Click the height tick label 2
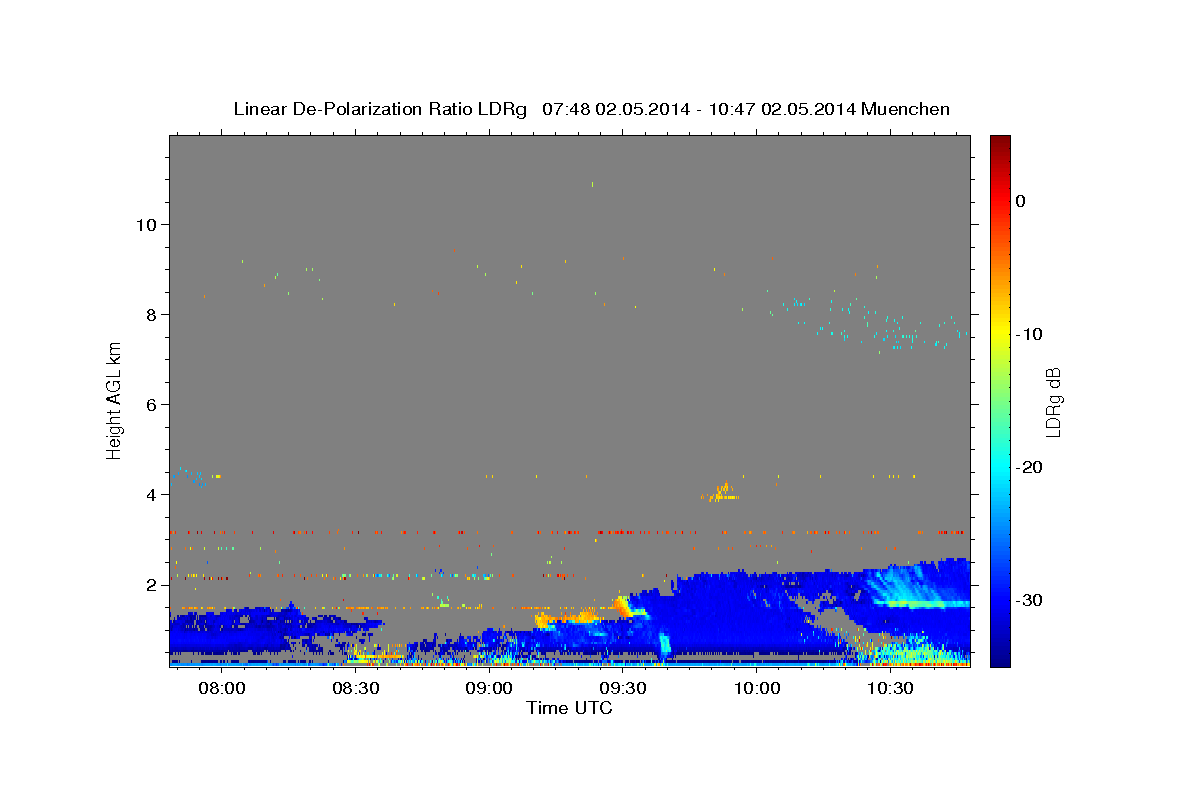Image resolution: width=1200 pixels, height=800 pixels. pos(150,584)
